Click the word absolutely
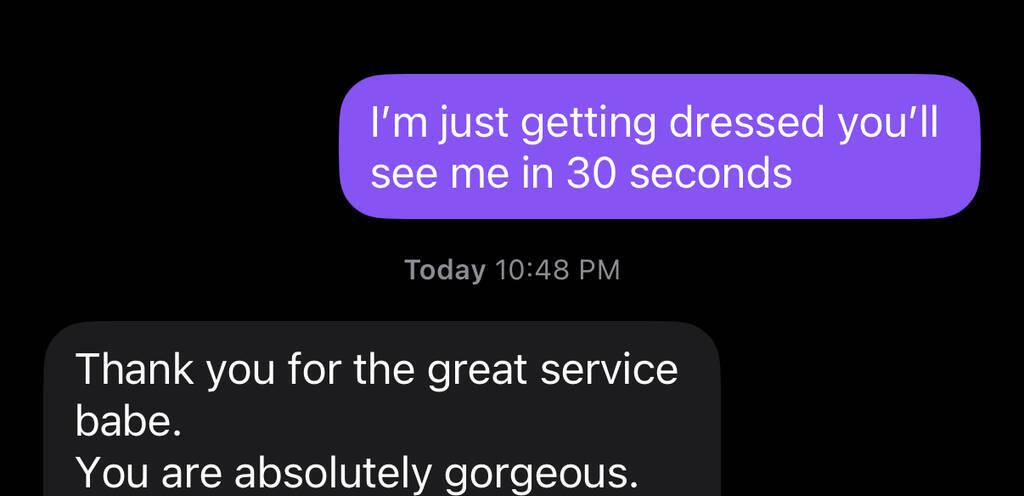The image size is (1024, 496). coord(332,474)
